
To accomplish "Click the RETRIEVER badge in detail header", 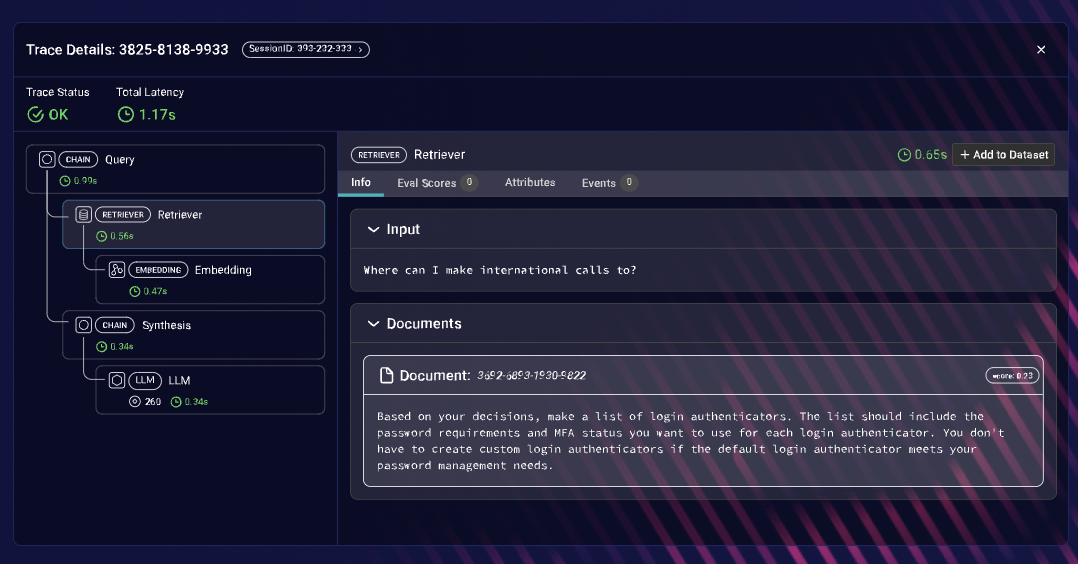I will coord(379,155).
